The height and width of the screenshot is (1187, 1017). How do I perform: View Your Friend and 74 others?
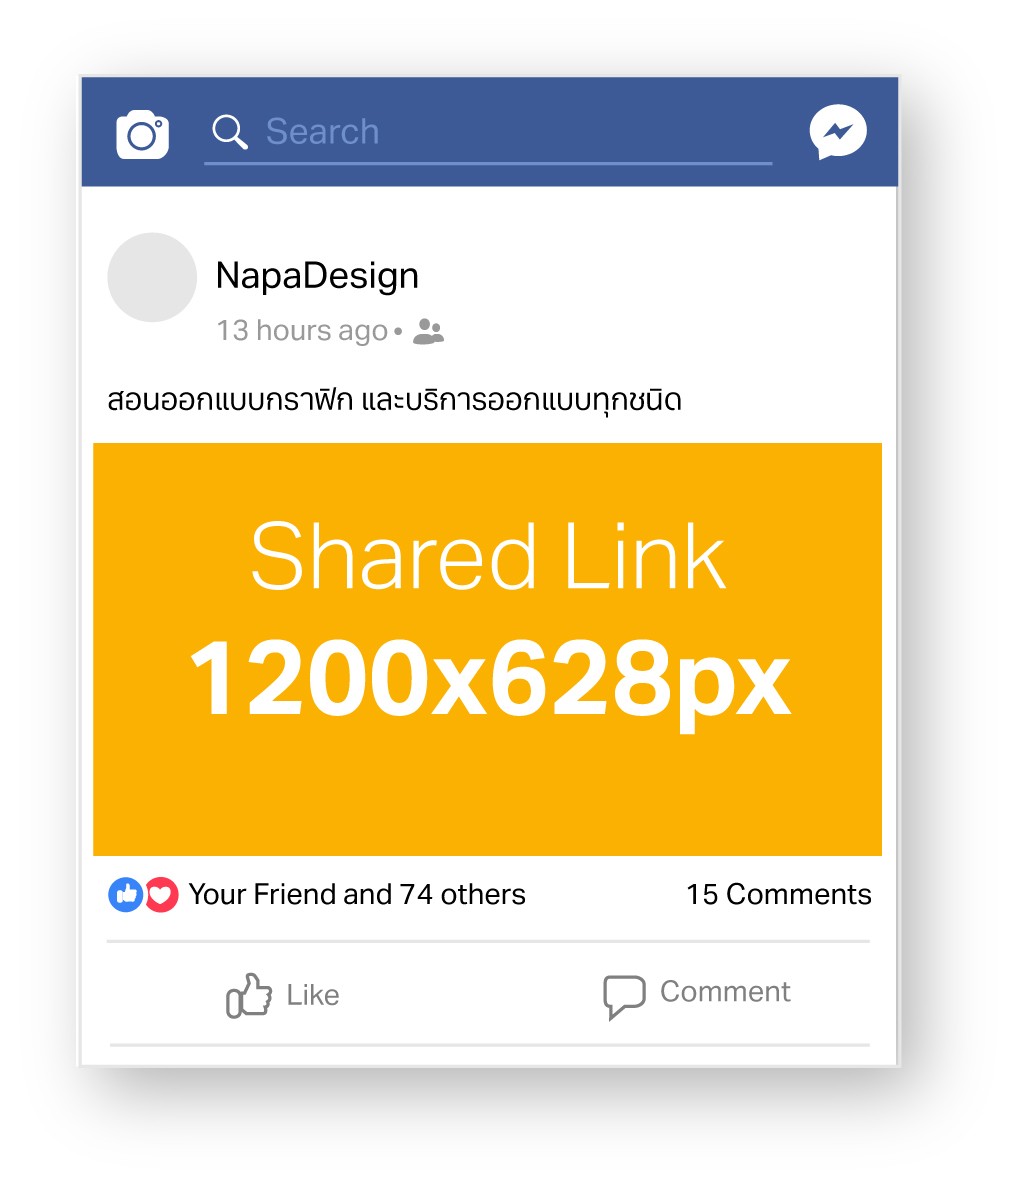357,894
